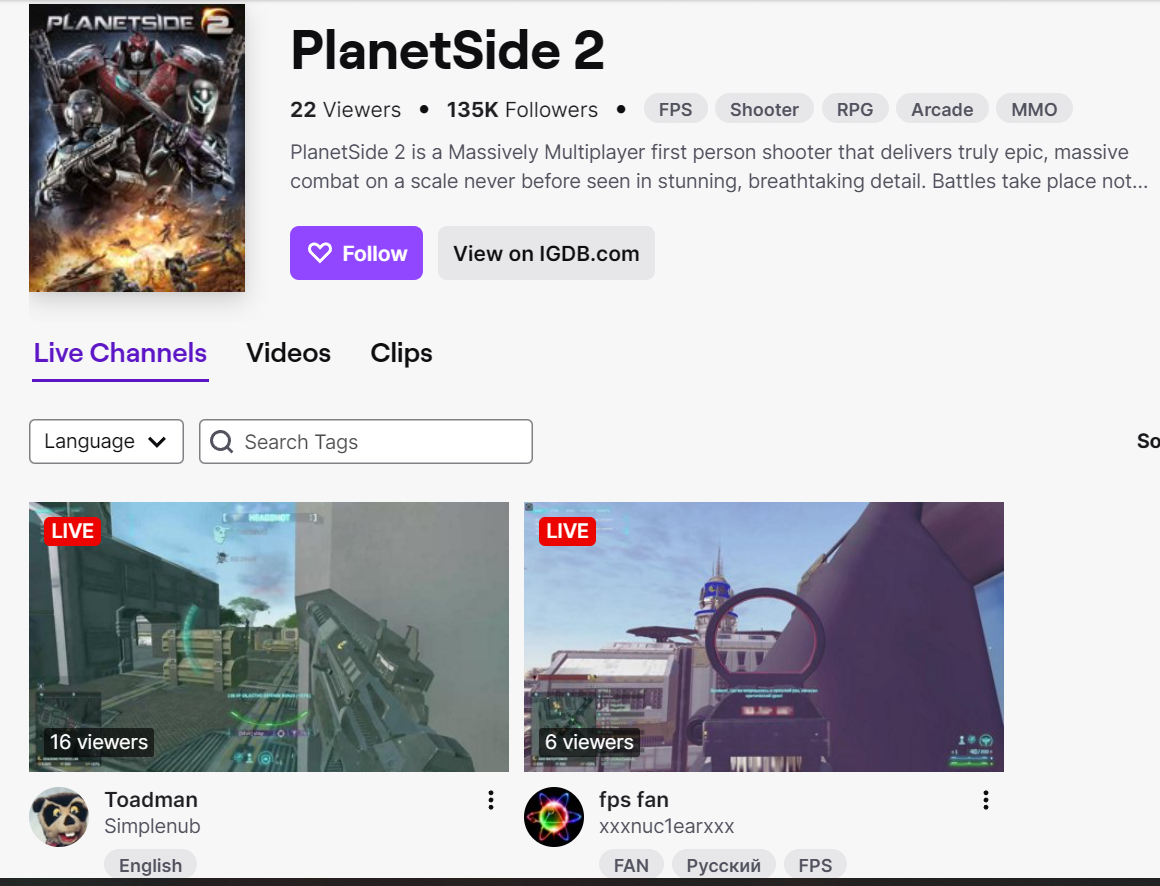
Task: Open more options menu for fps fan stream
Action: point(985,799)
